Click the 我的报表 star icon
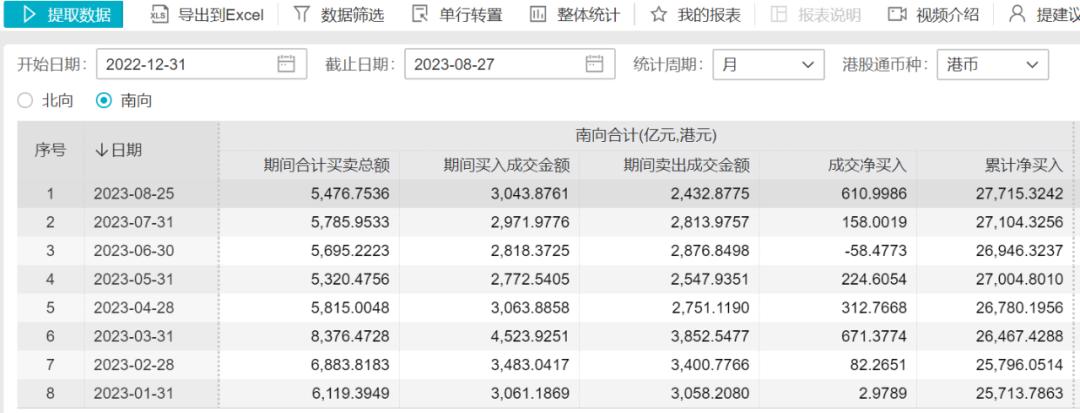This screenshot has height=413, width=1080. (x=658, y=15)
